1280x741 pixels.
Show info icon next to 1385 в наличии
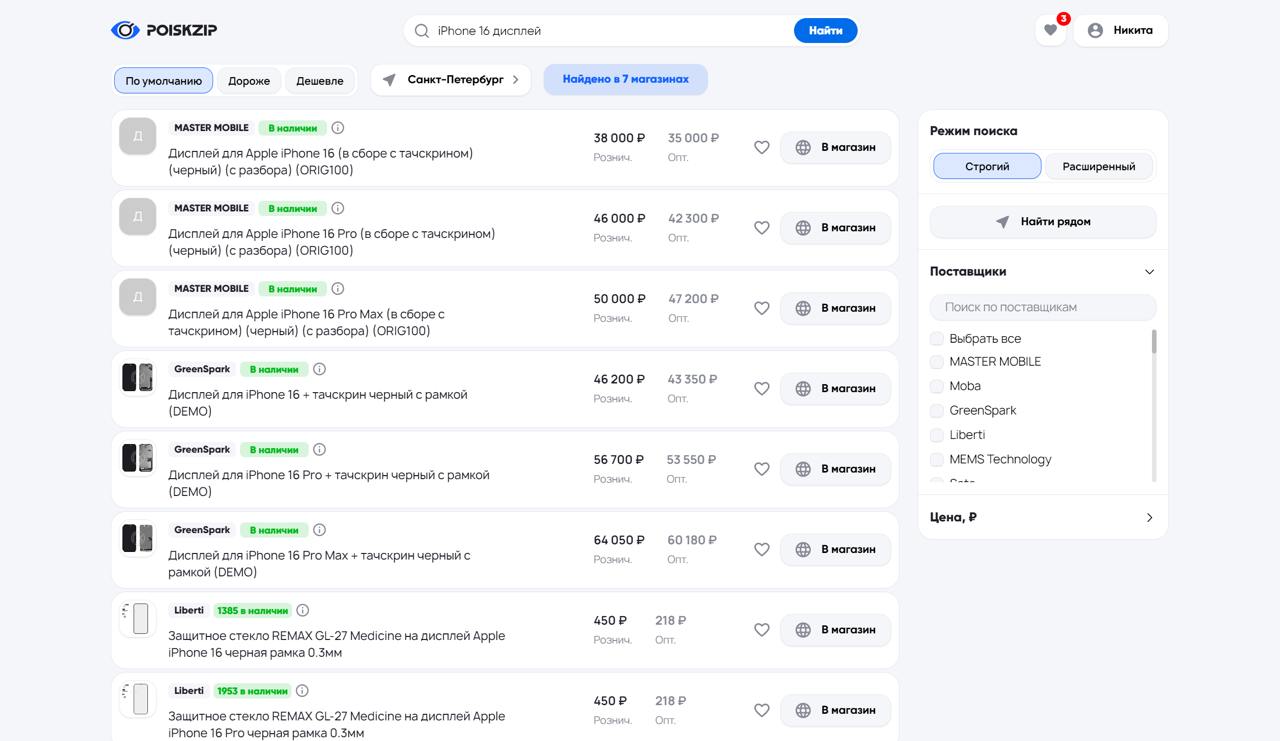pyautogui.click(x=303, y=610)
